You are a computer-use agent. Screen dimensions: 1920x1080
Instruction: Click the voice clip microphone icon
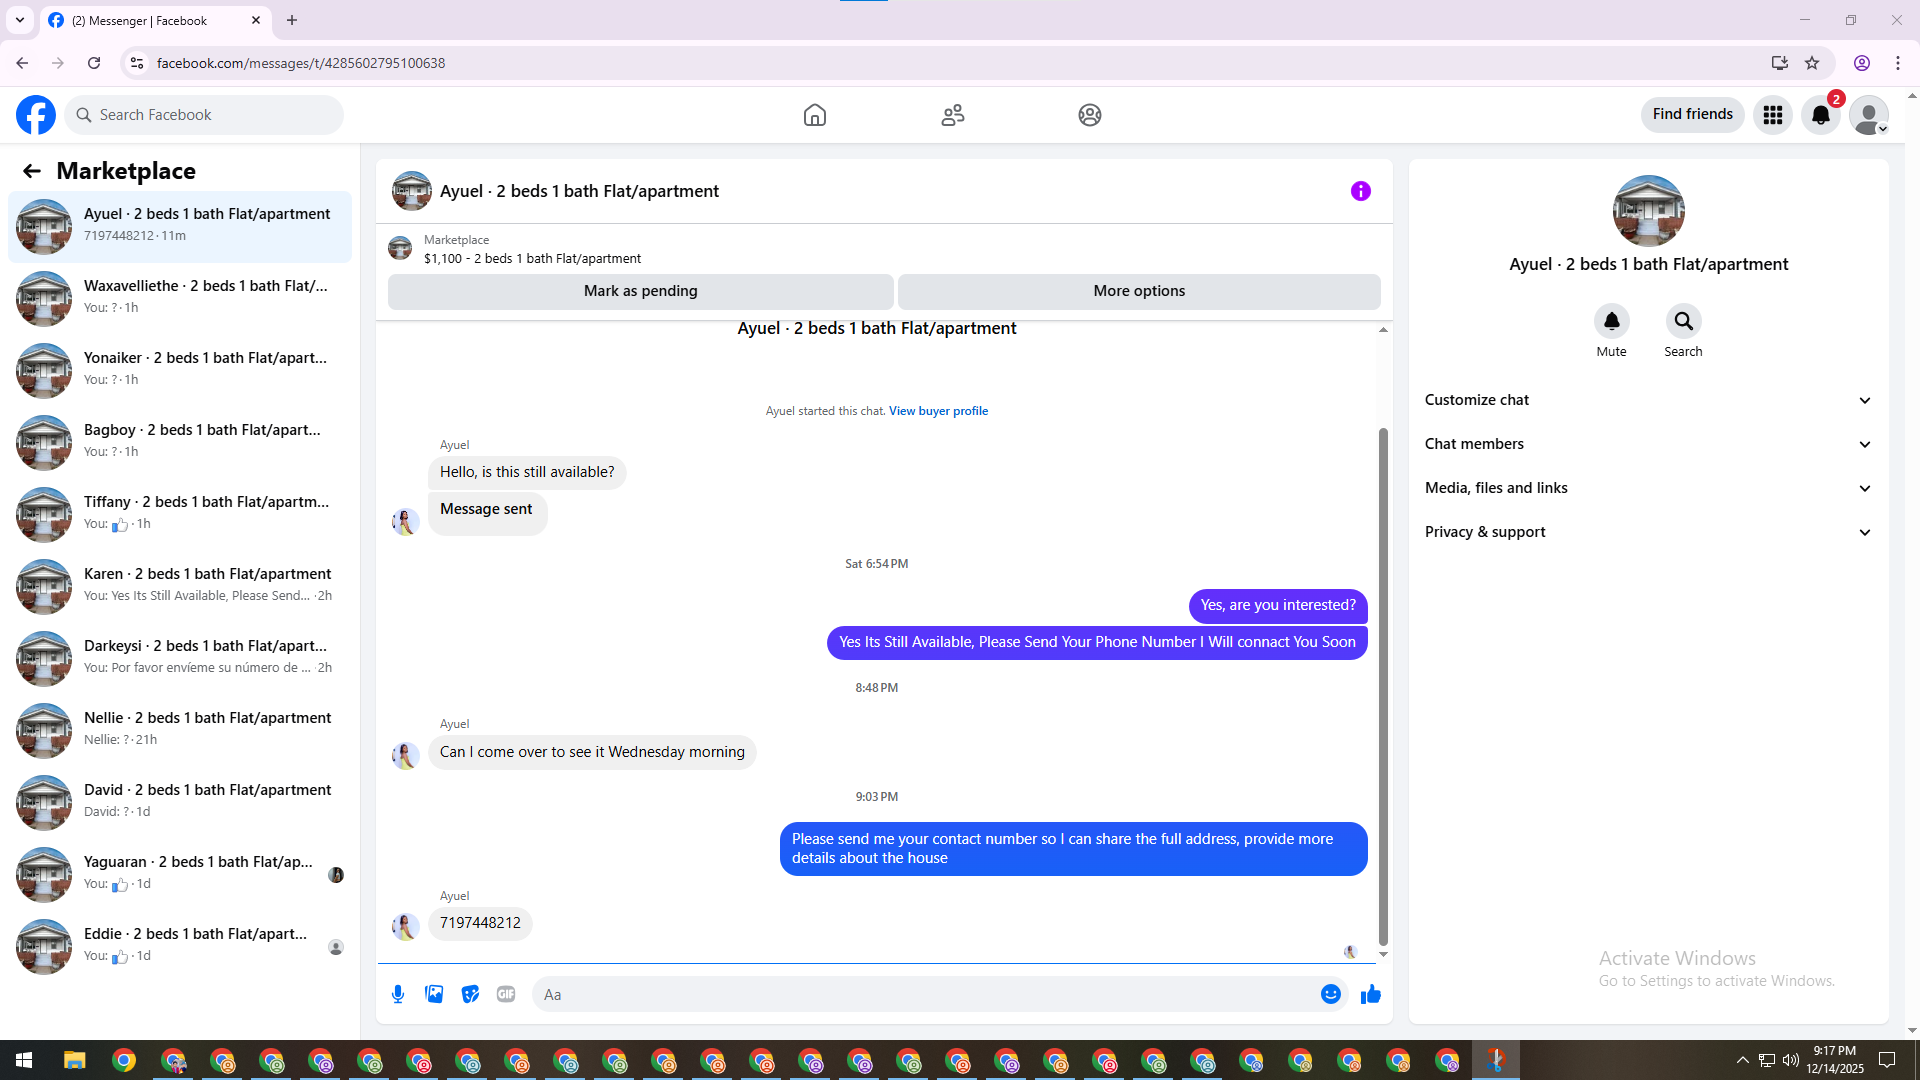point(398,994)
